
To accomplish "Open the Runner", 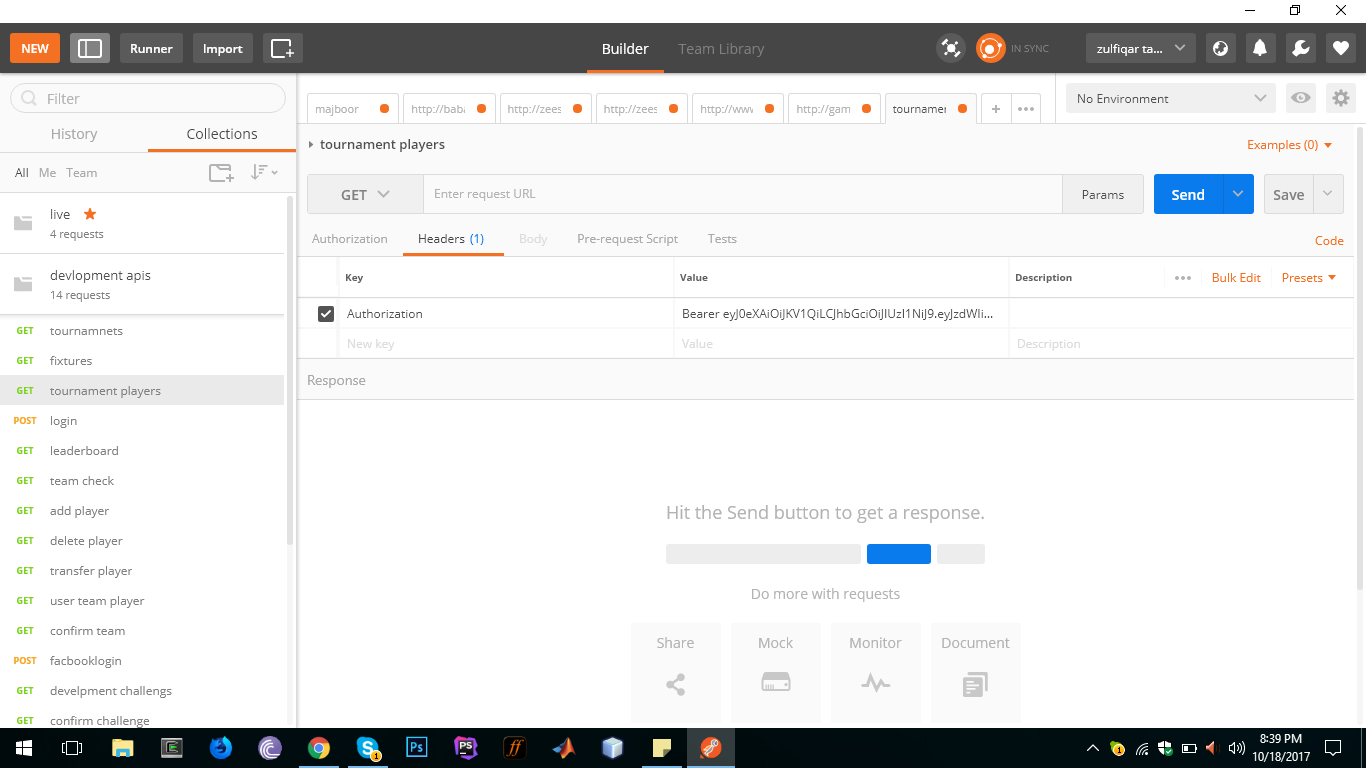I will click(x=151, y=48).
